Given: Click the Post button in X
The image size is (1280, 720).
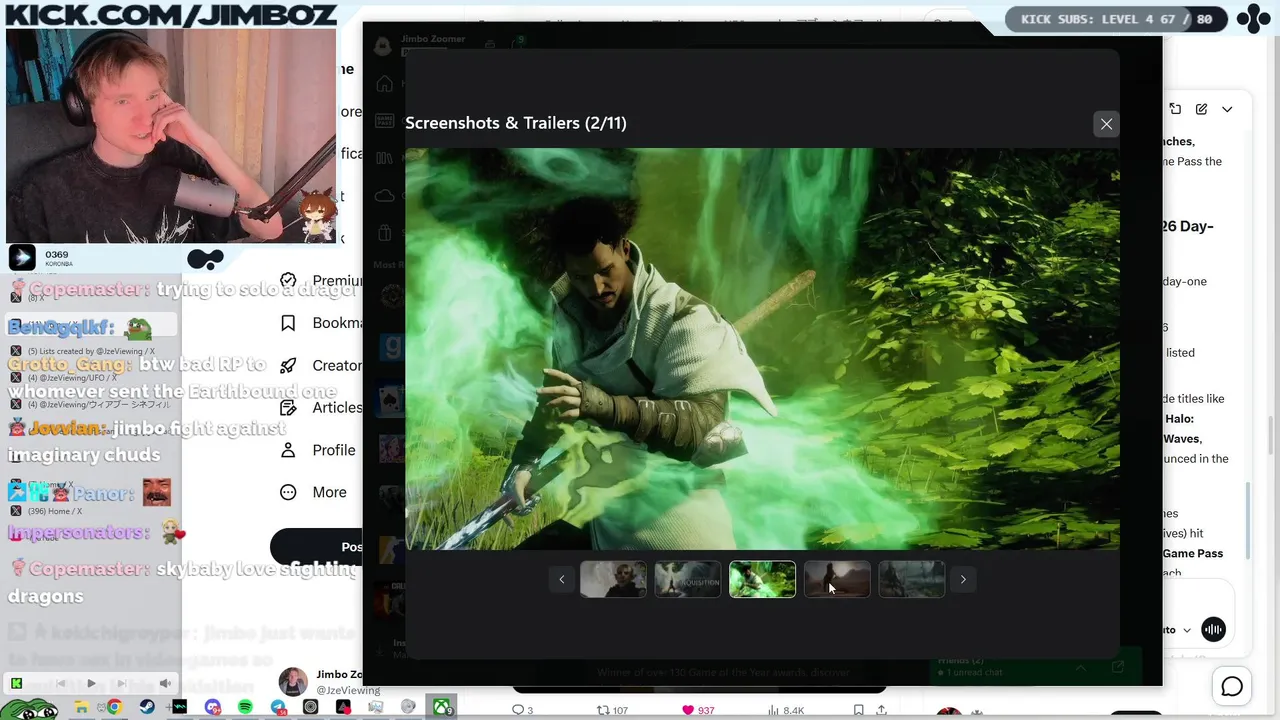Looking at the screenshot, I should 317,547.
